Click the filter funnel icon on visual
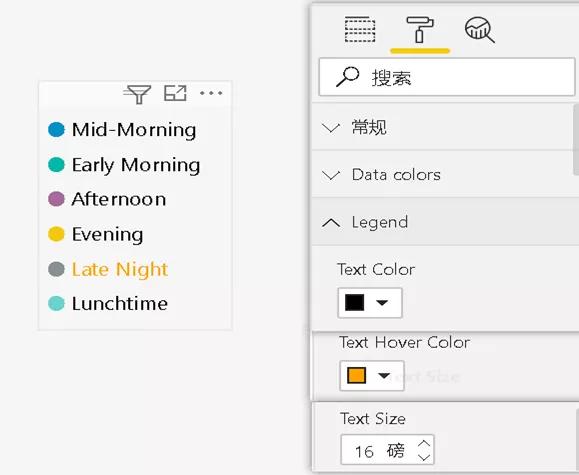 137,94
